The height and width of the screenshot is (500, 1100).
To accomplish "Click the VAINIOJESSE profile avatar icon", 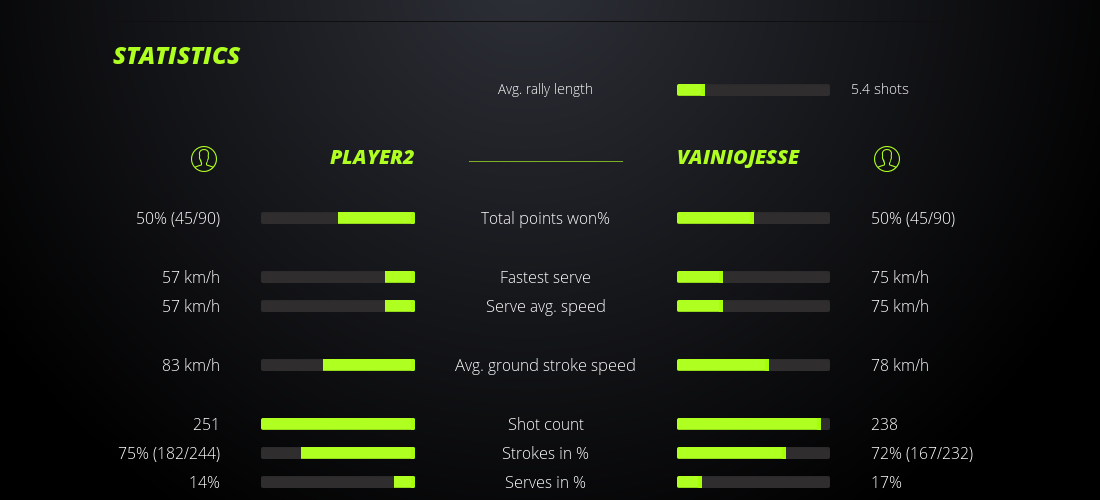I will (887, 158).
